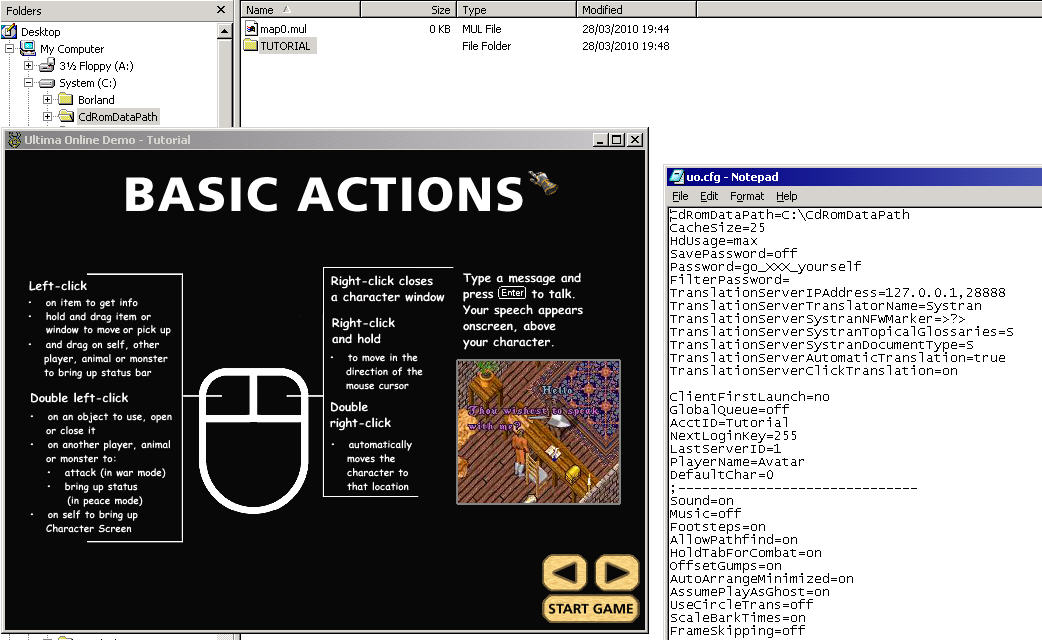
Task: Click the '28/03/2010 19:48' modified date cell
Action: pos(625,46)
